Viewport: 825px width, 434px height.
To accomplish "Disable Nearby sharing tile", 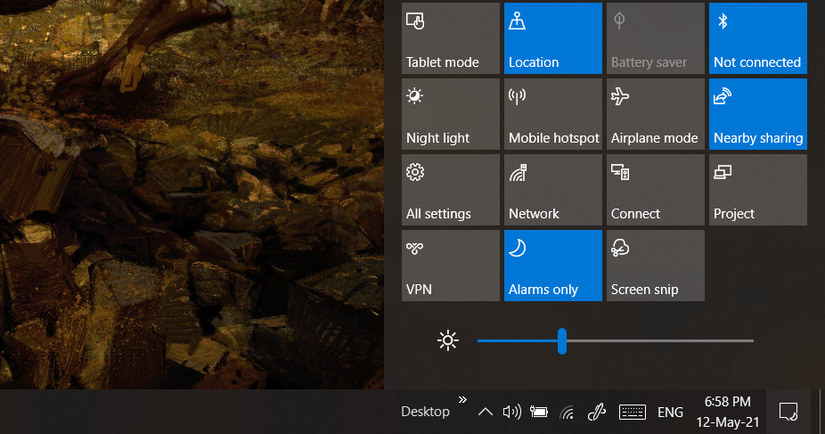I will tap(757, 114).
